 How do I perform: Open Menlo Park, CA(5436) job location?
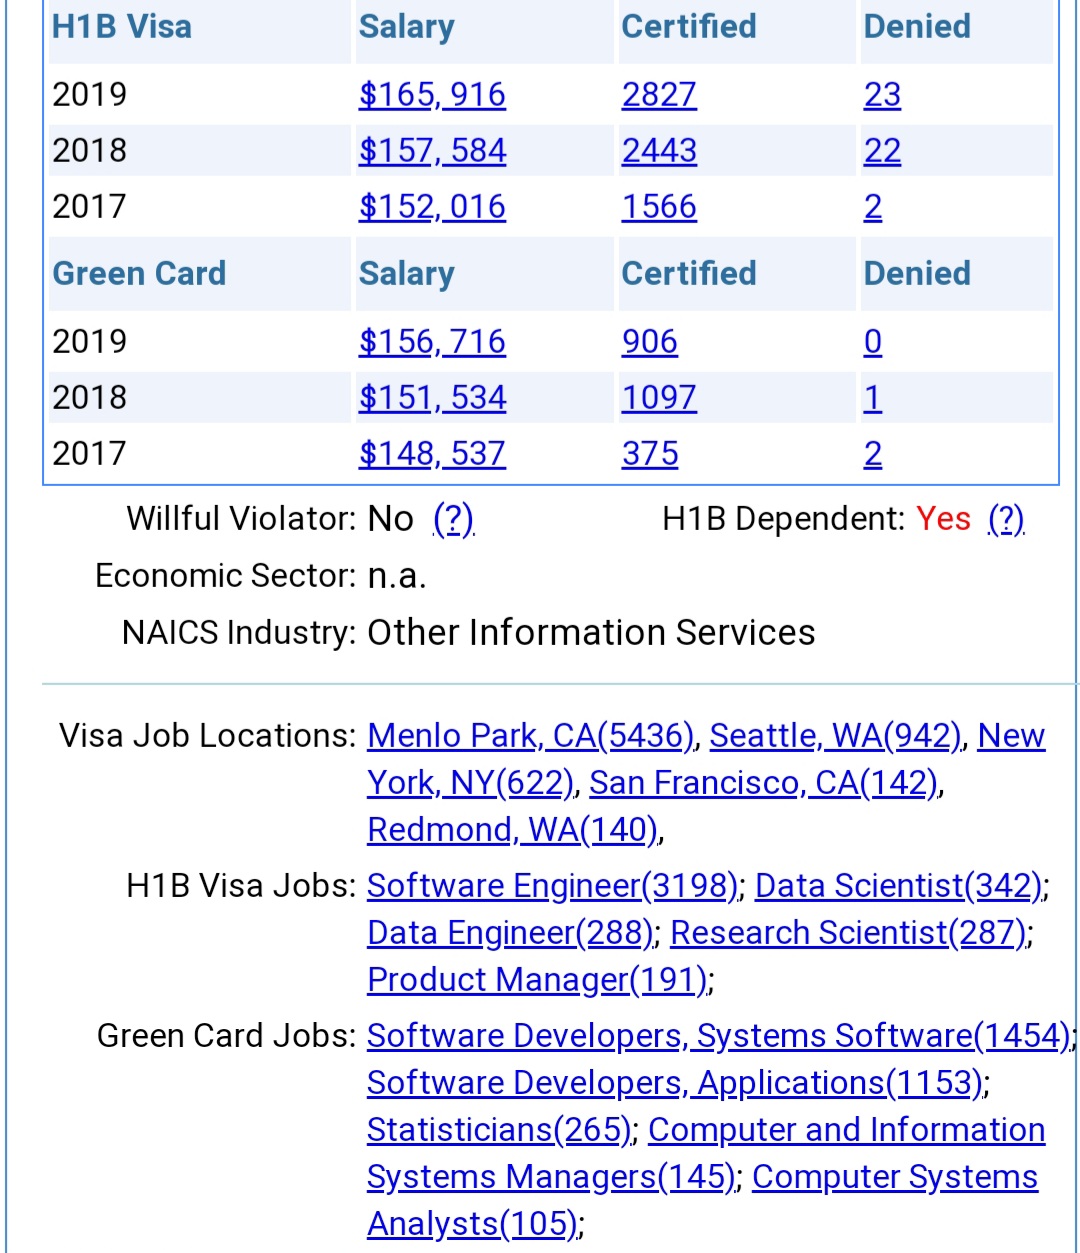(x=530, y=736)
